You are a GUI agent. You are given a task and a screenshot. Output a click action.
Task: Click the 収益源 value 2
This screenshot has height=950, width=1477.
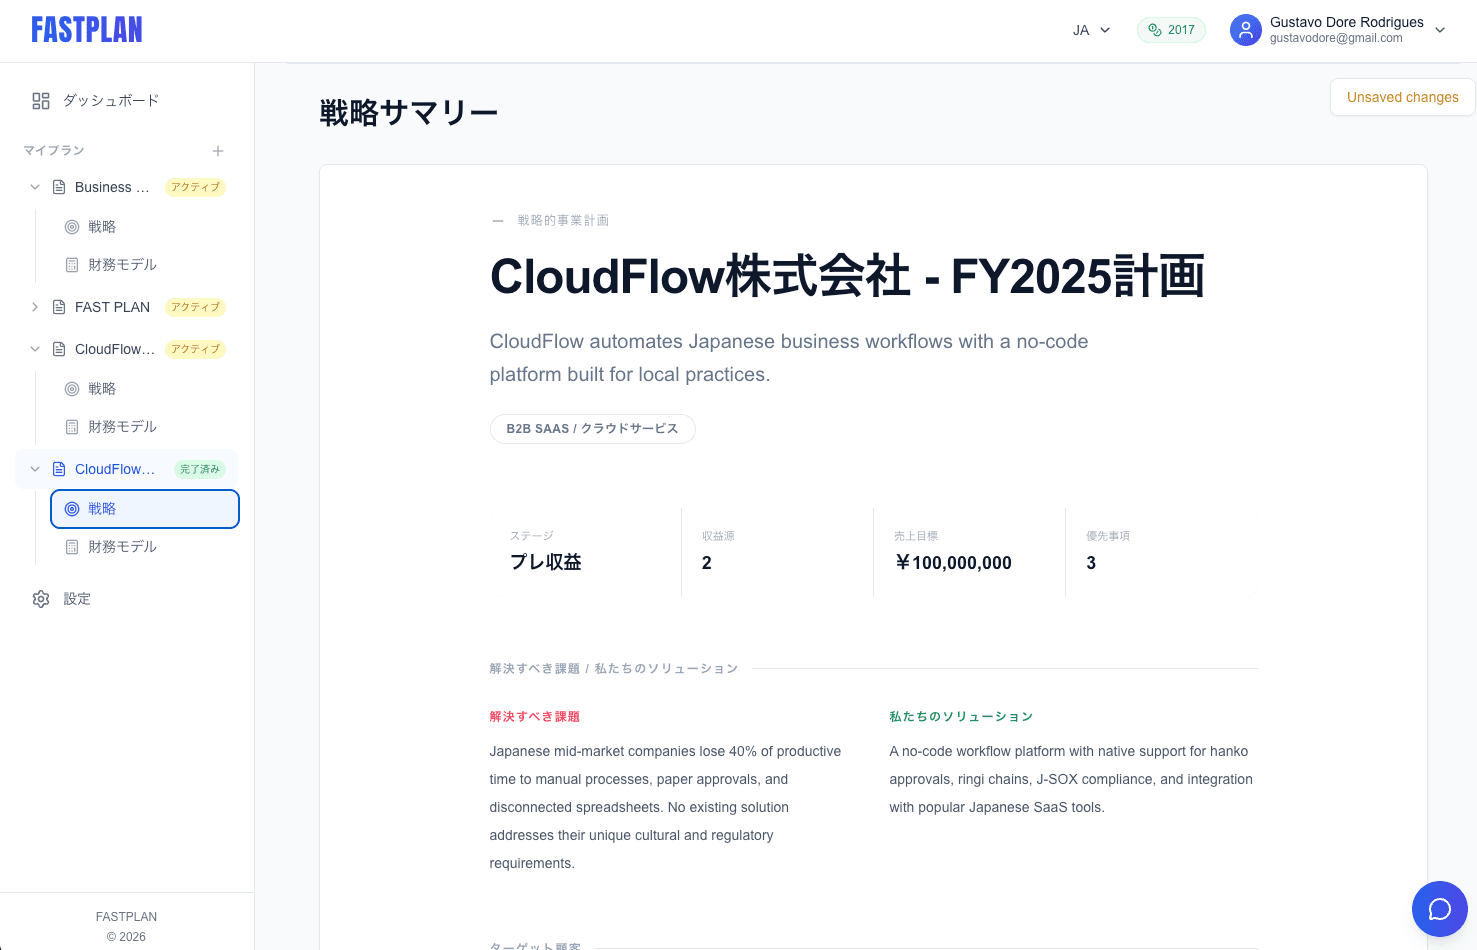coord(707,563)
